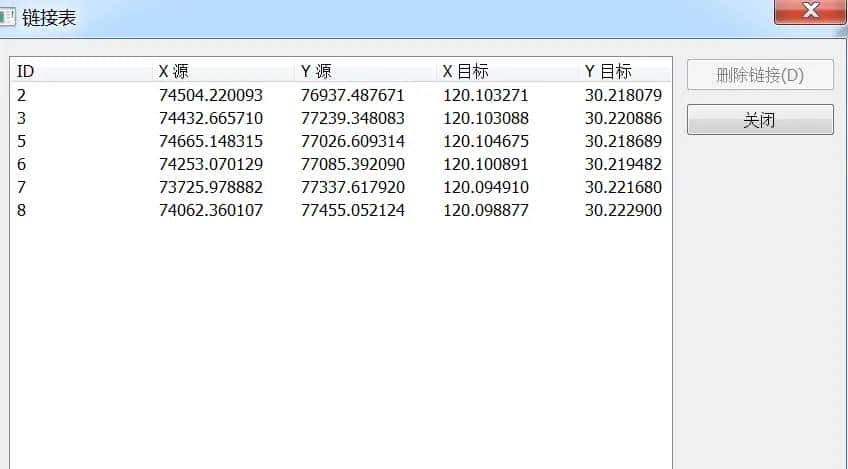Select the row with ID 6
This screenshot has width=848, height=469.
pyautogui.click(x=341, y=164)
